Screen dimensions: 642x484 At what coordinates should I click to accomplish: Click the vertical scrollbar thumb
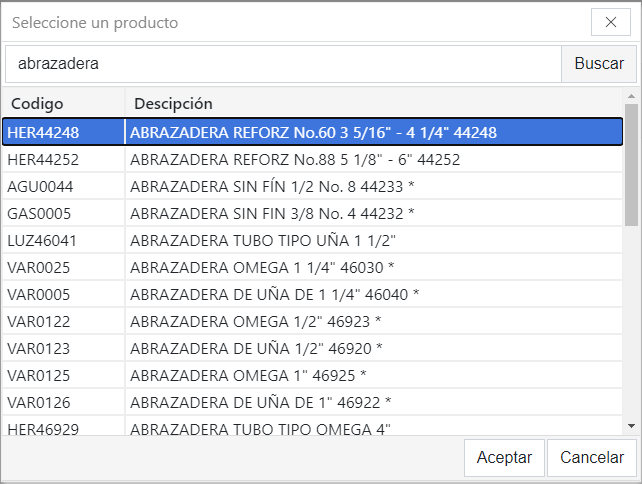(x=630, y=165)
